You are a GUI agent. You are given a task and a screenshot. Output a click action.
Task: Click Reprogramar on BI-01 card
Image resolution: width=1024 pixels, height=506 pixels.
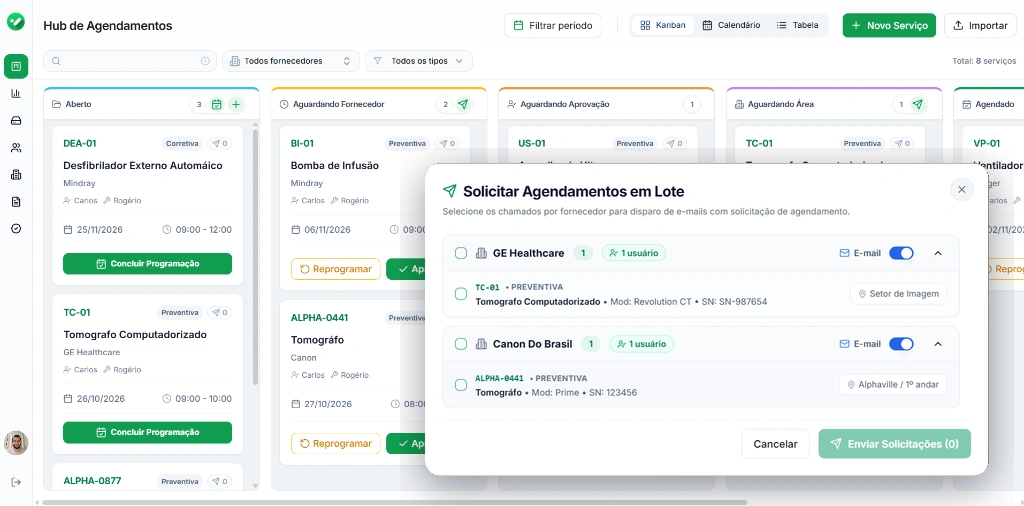336,269
